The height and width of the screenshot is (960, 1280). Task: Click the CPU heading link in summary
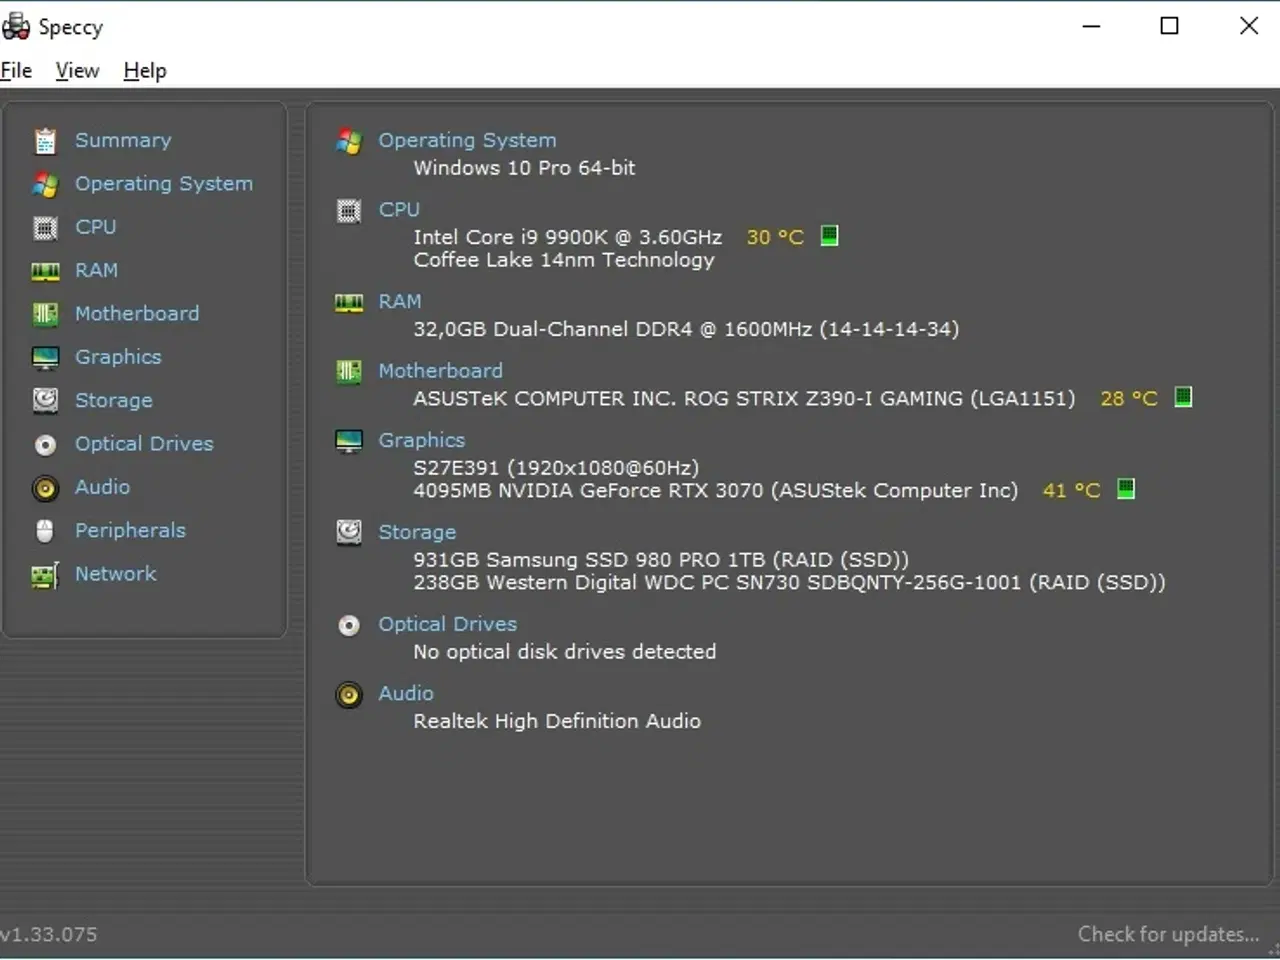399,210
